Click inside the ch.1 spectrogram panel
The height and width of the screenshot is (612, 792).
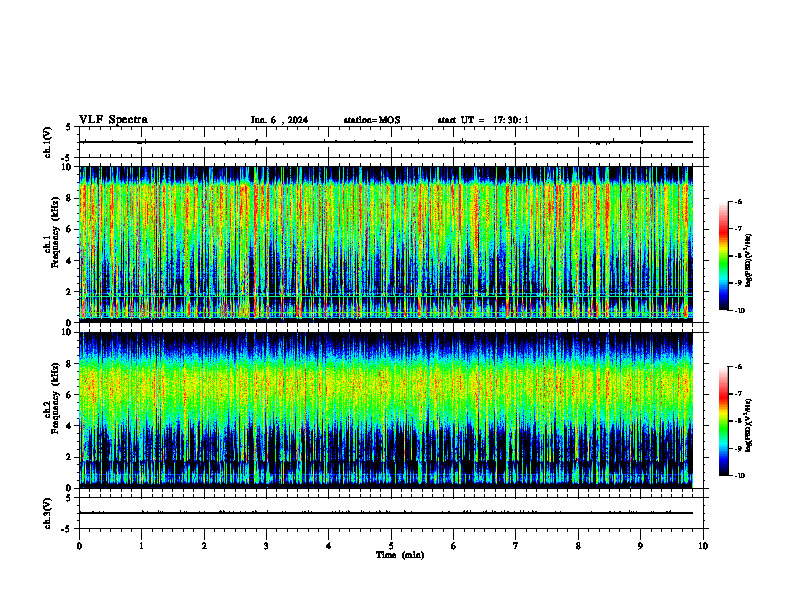click(386, 244)
